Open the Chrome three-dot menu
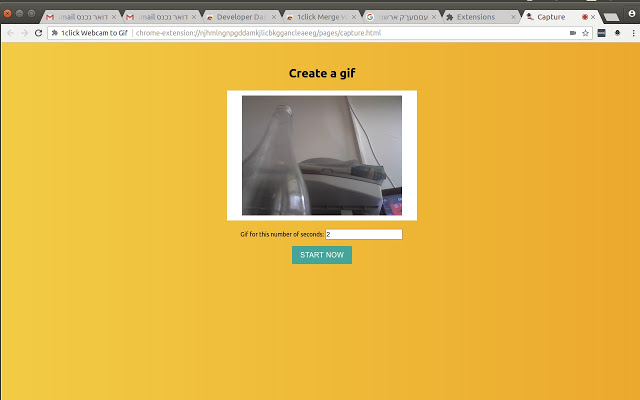 pyautogui.click(x=631, y=33)
